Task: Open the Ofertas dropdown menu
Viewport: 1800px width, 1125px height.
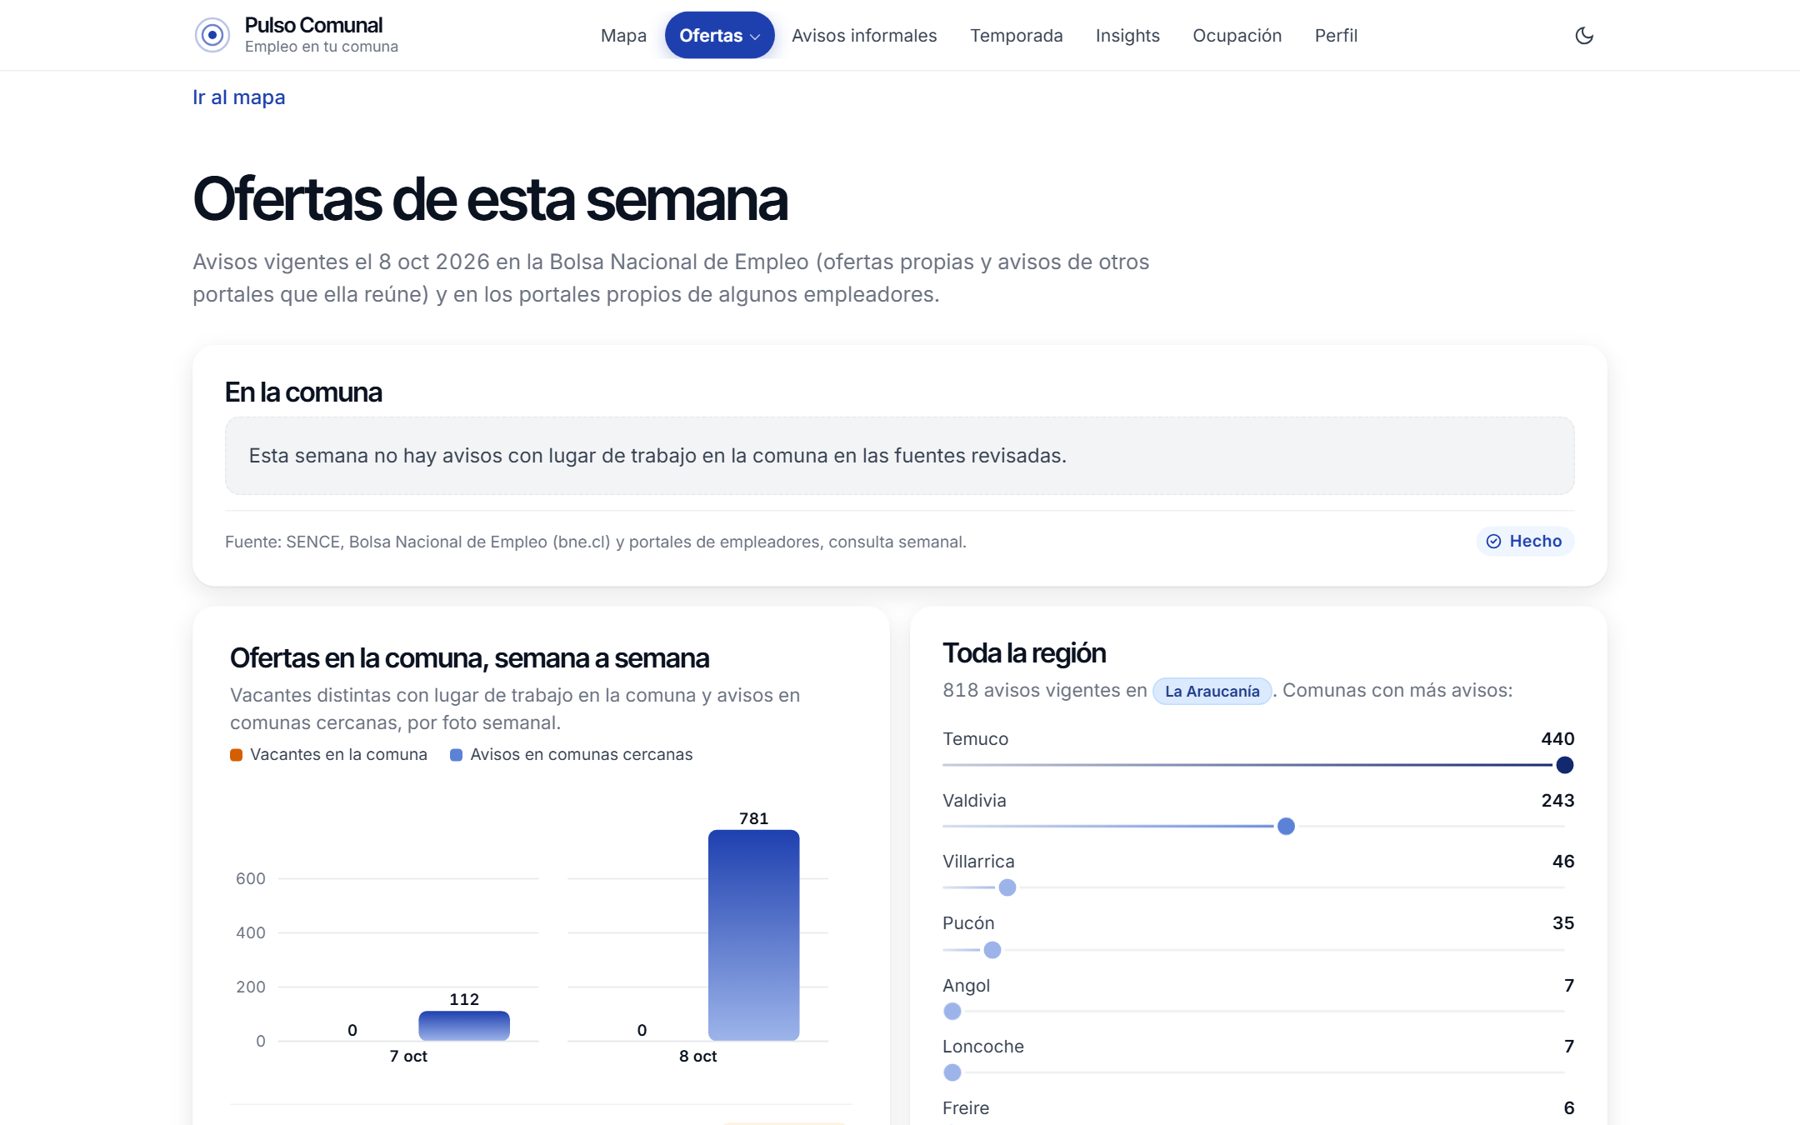Action: [719, 35]
